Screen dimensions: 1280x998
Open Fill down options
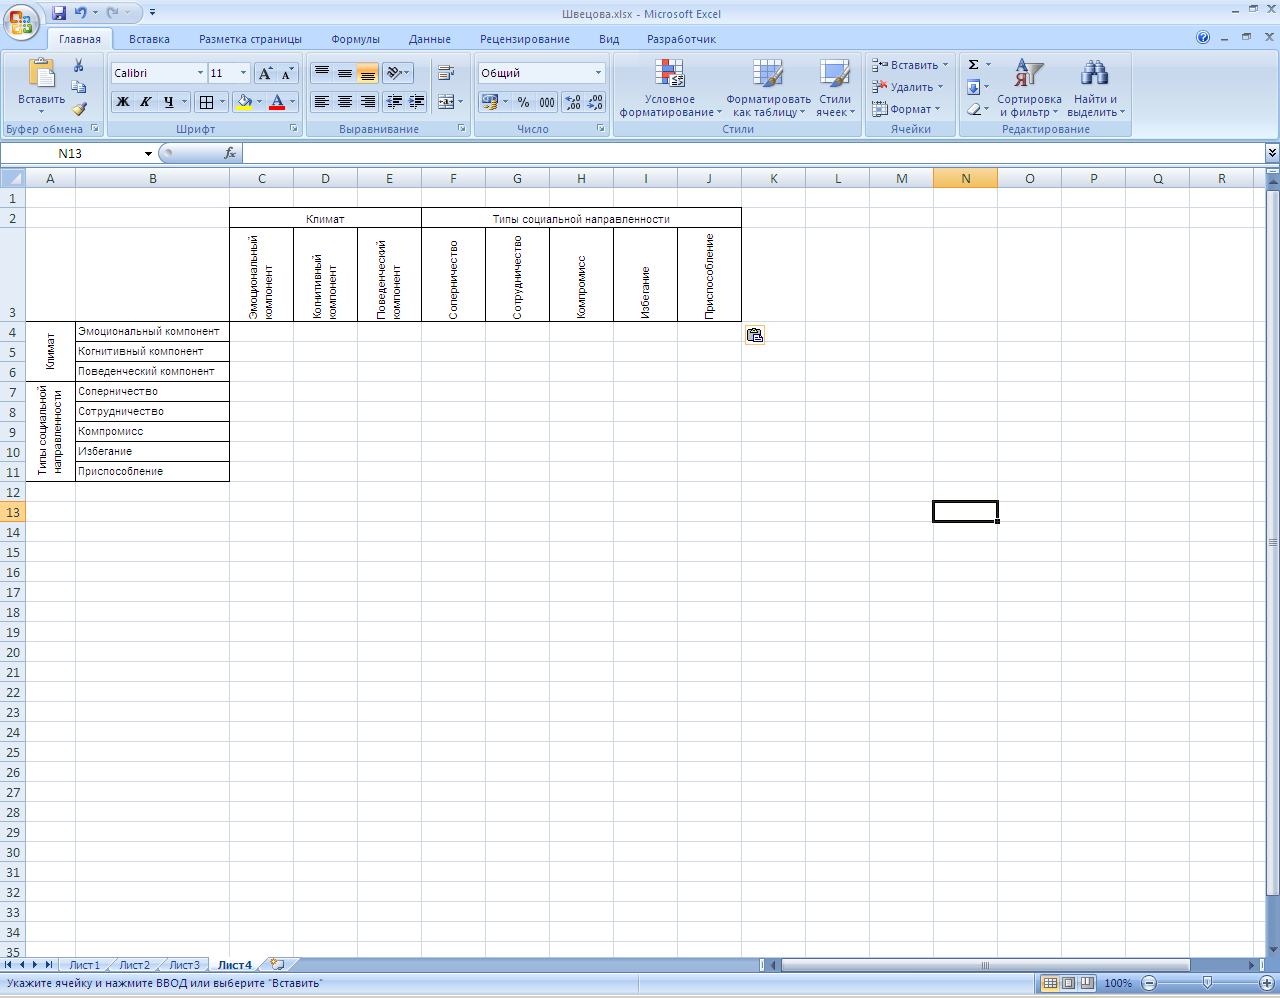pyautogui.click(x=978, y=87)
